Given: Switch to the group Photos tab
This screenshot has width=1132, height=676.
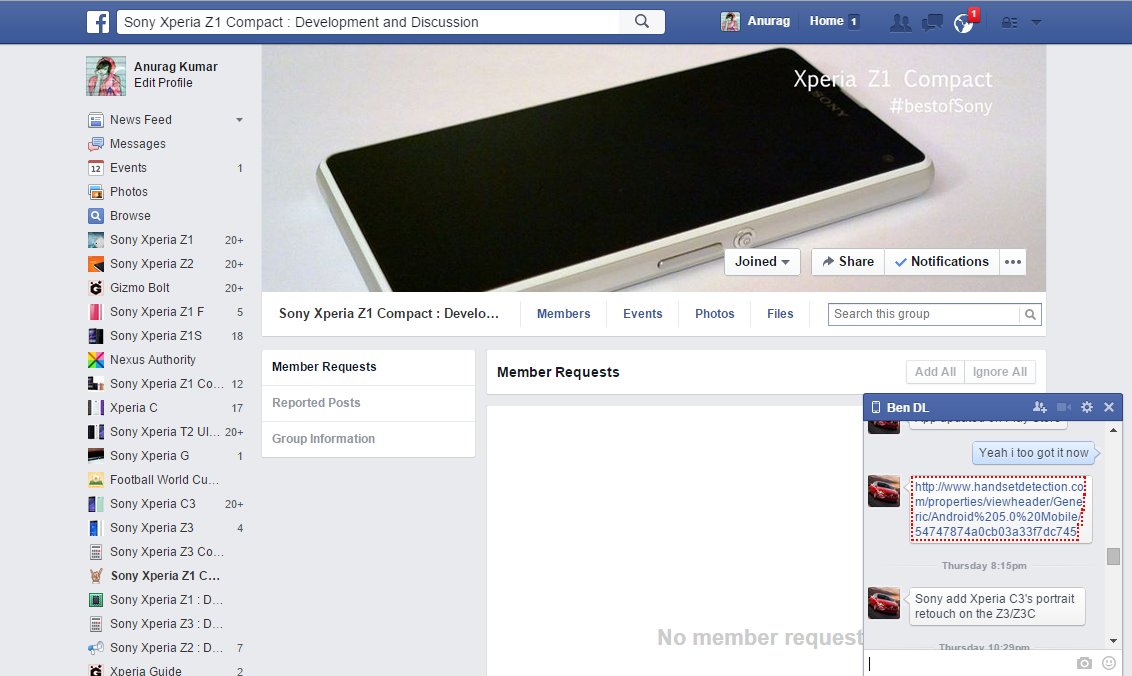Looking at the screenshot, I should pos(715,313).
